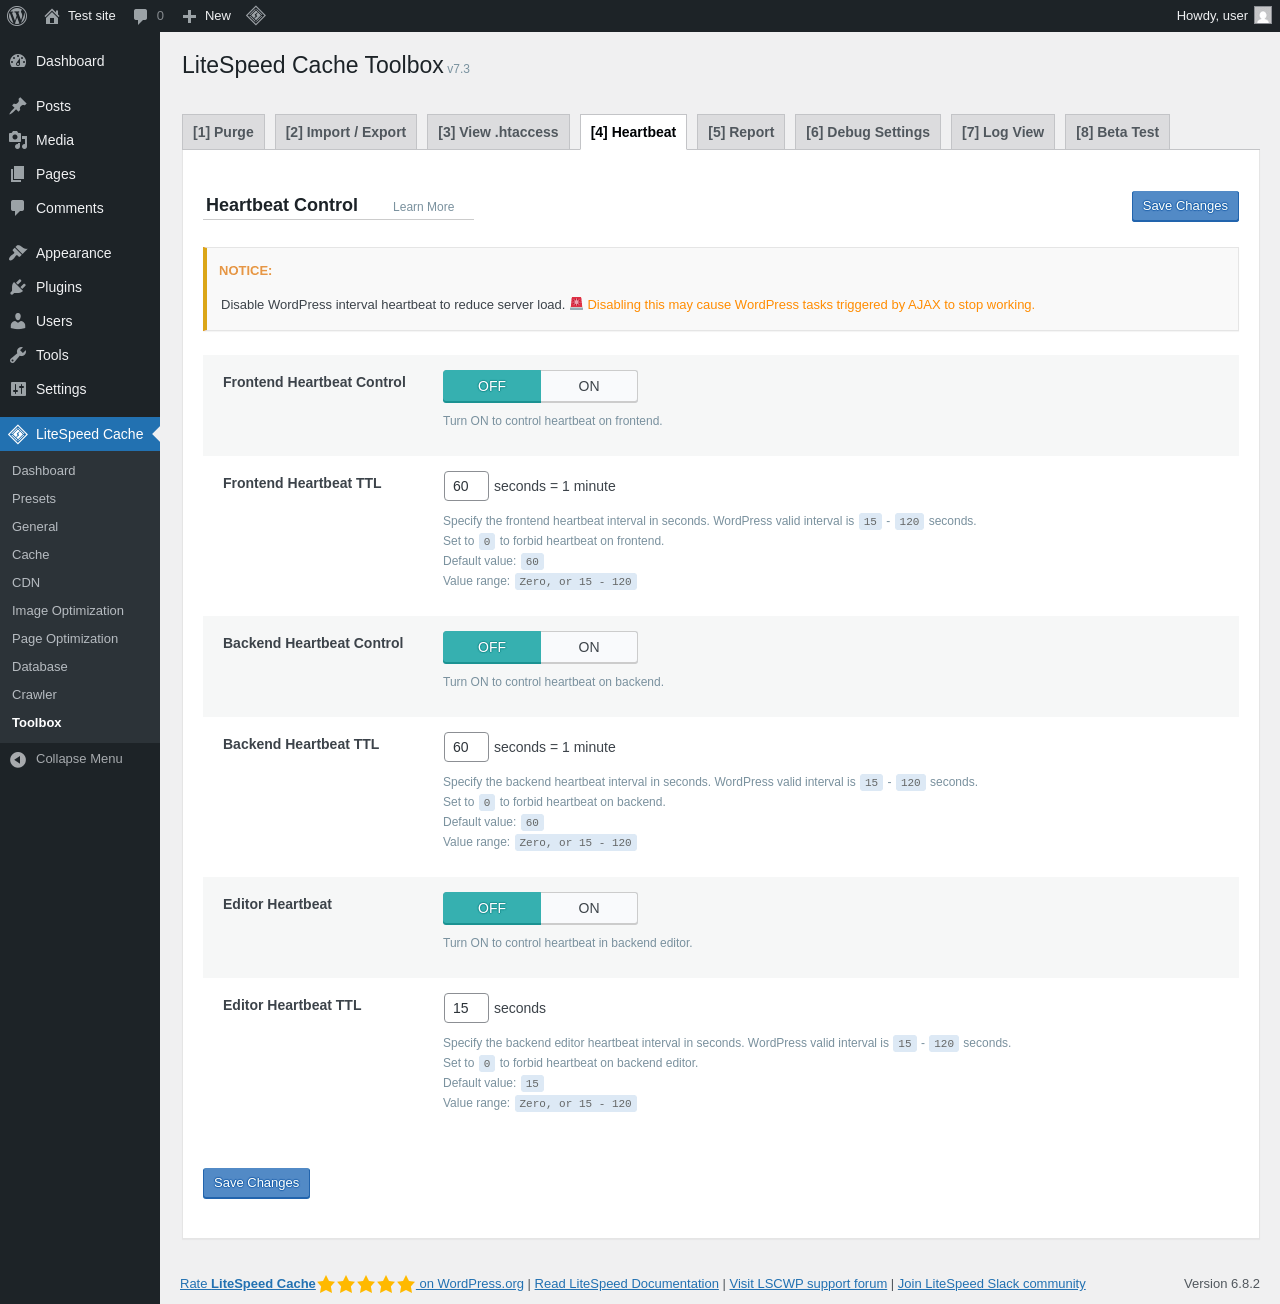Open Plugins via its plug icon
The image size is (1280, 1304).
click(x=18, y=287)
